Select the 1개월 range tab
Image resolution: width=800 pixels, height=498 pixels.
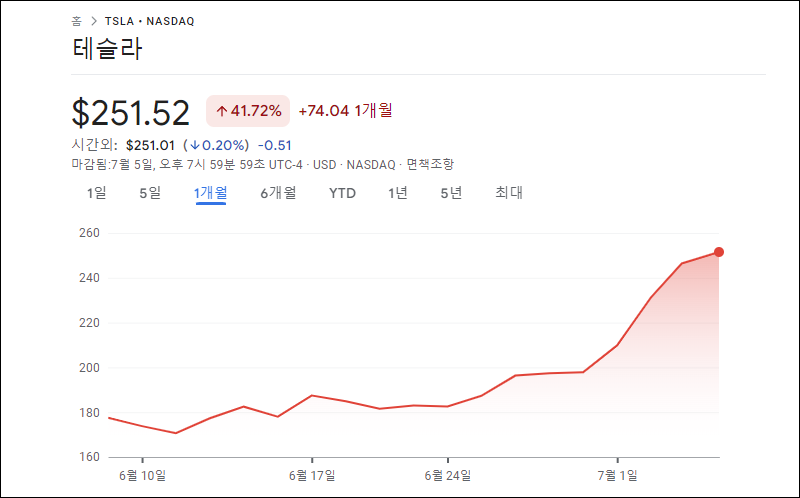tap(211, 193)
